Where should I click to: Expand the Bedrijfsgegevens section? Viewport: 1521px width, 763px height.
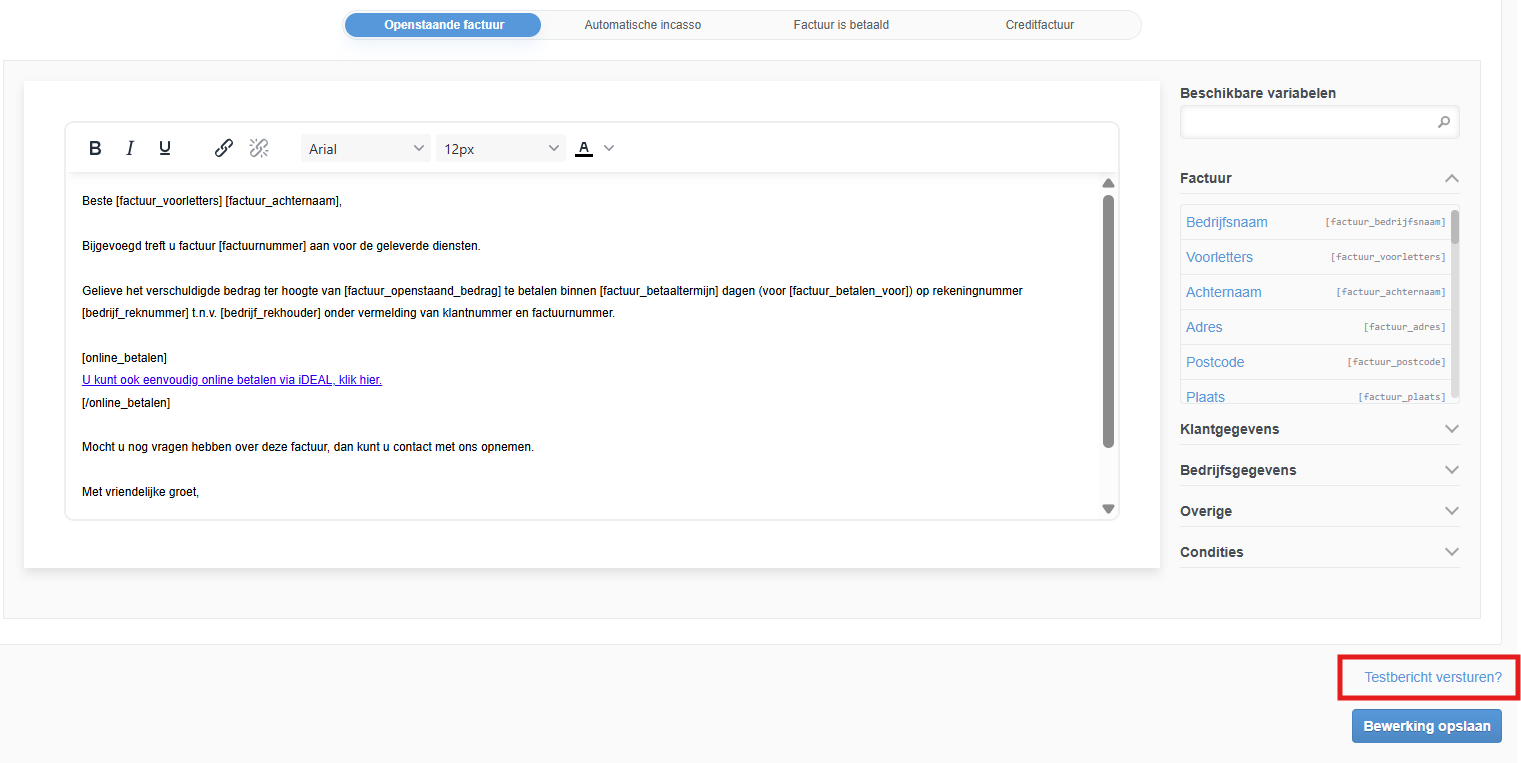(1451, 470)
